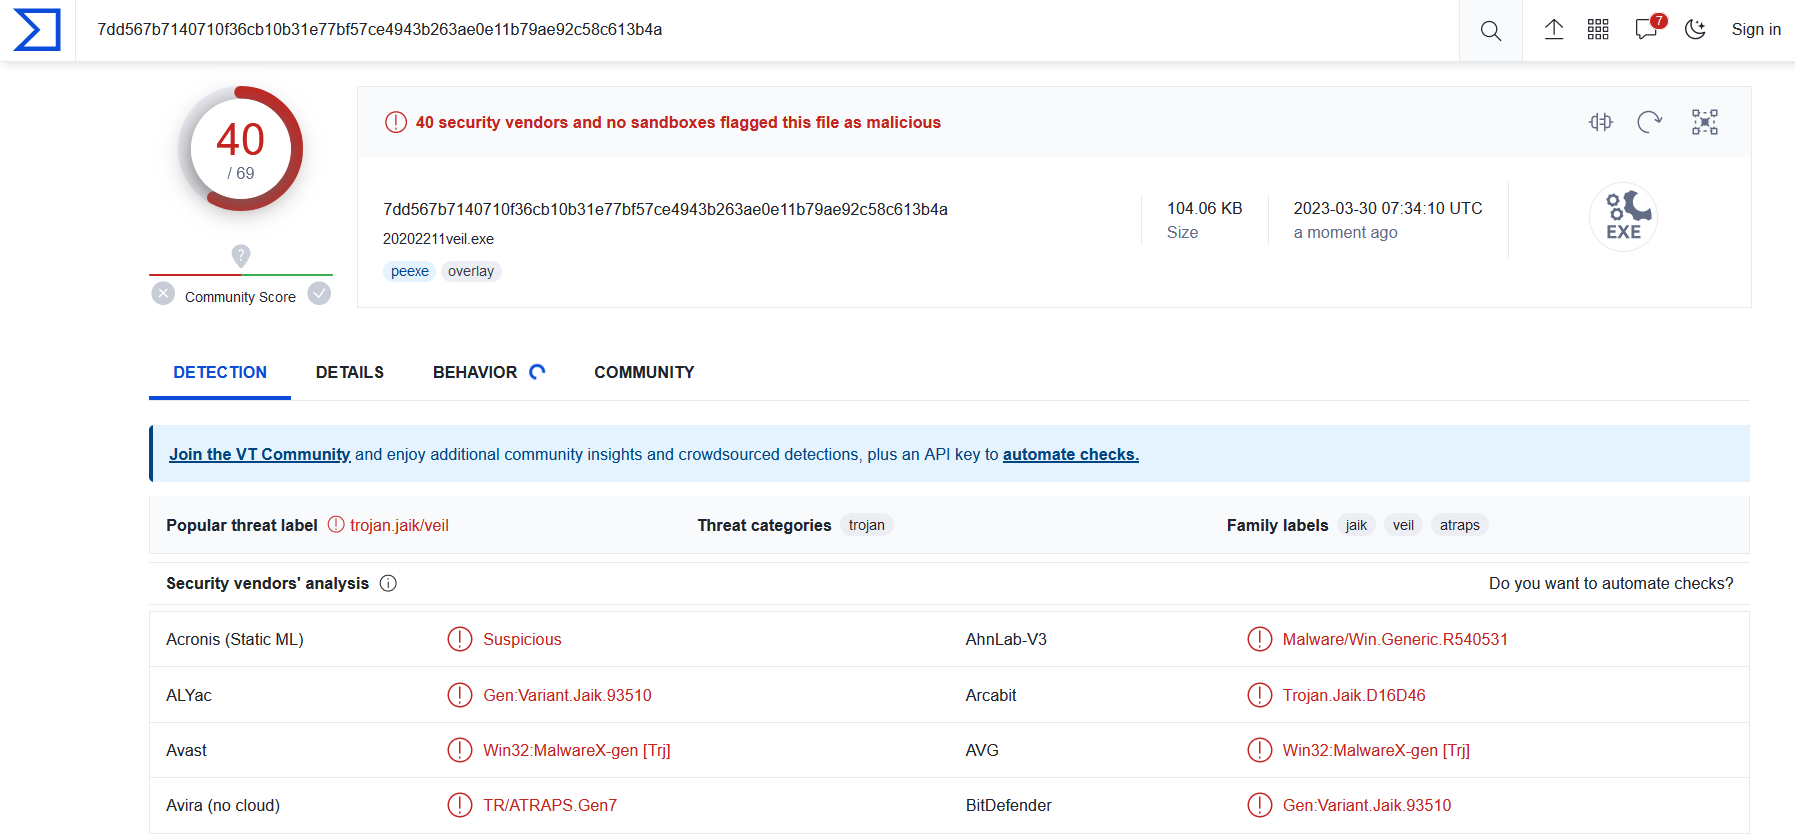Image resolution: width=1795 pixels, height=834 pixels.
Task: Click the reanalyze file icon
Action: tap(1649, 122)
